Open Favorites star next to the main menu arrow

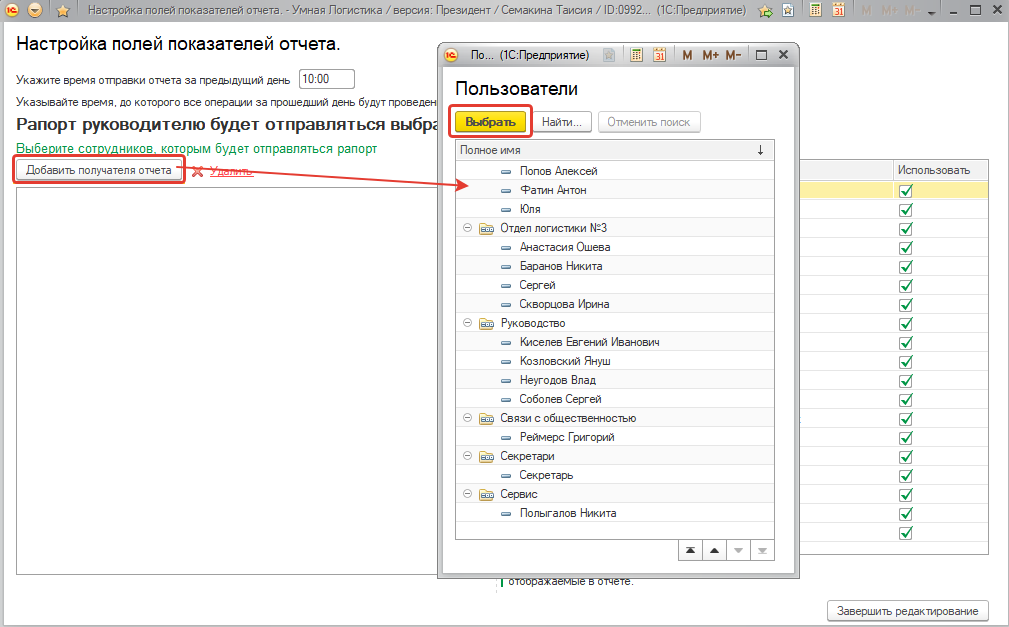pyautogui.click(x=62, y=10)
